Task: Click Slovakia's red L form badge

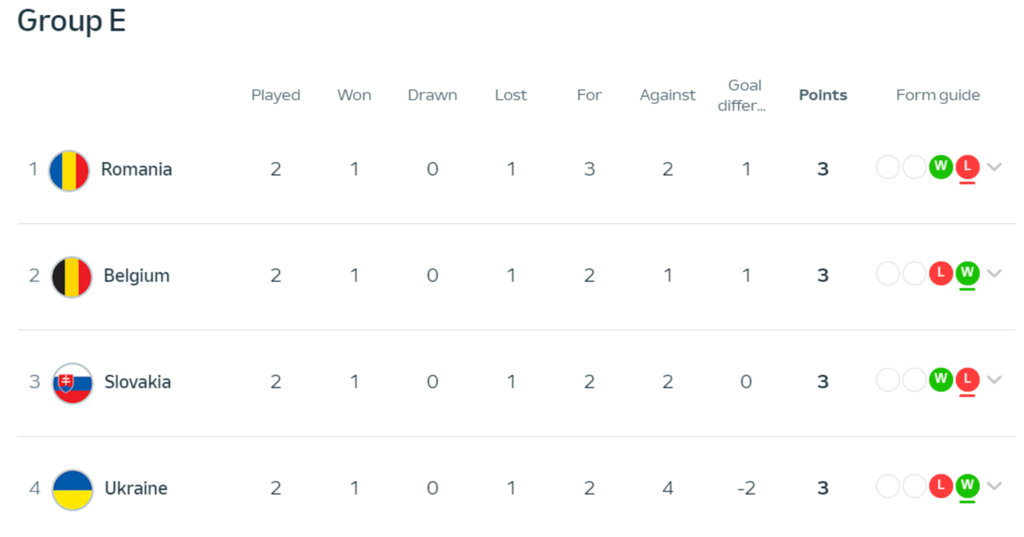Action: click(x=967, y=380)
